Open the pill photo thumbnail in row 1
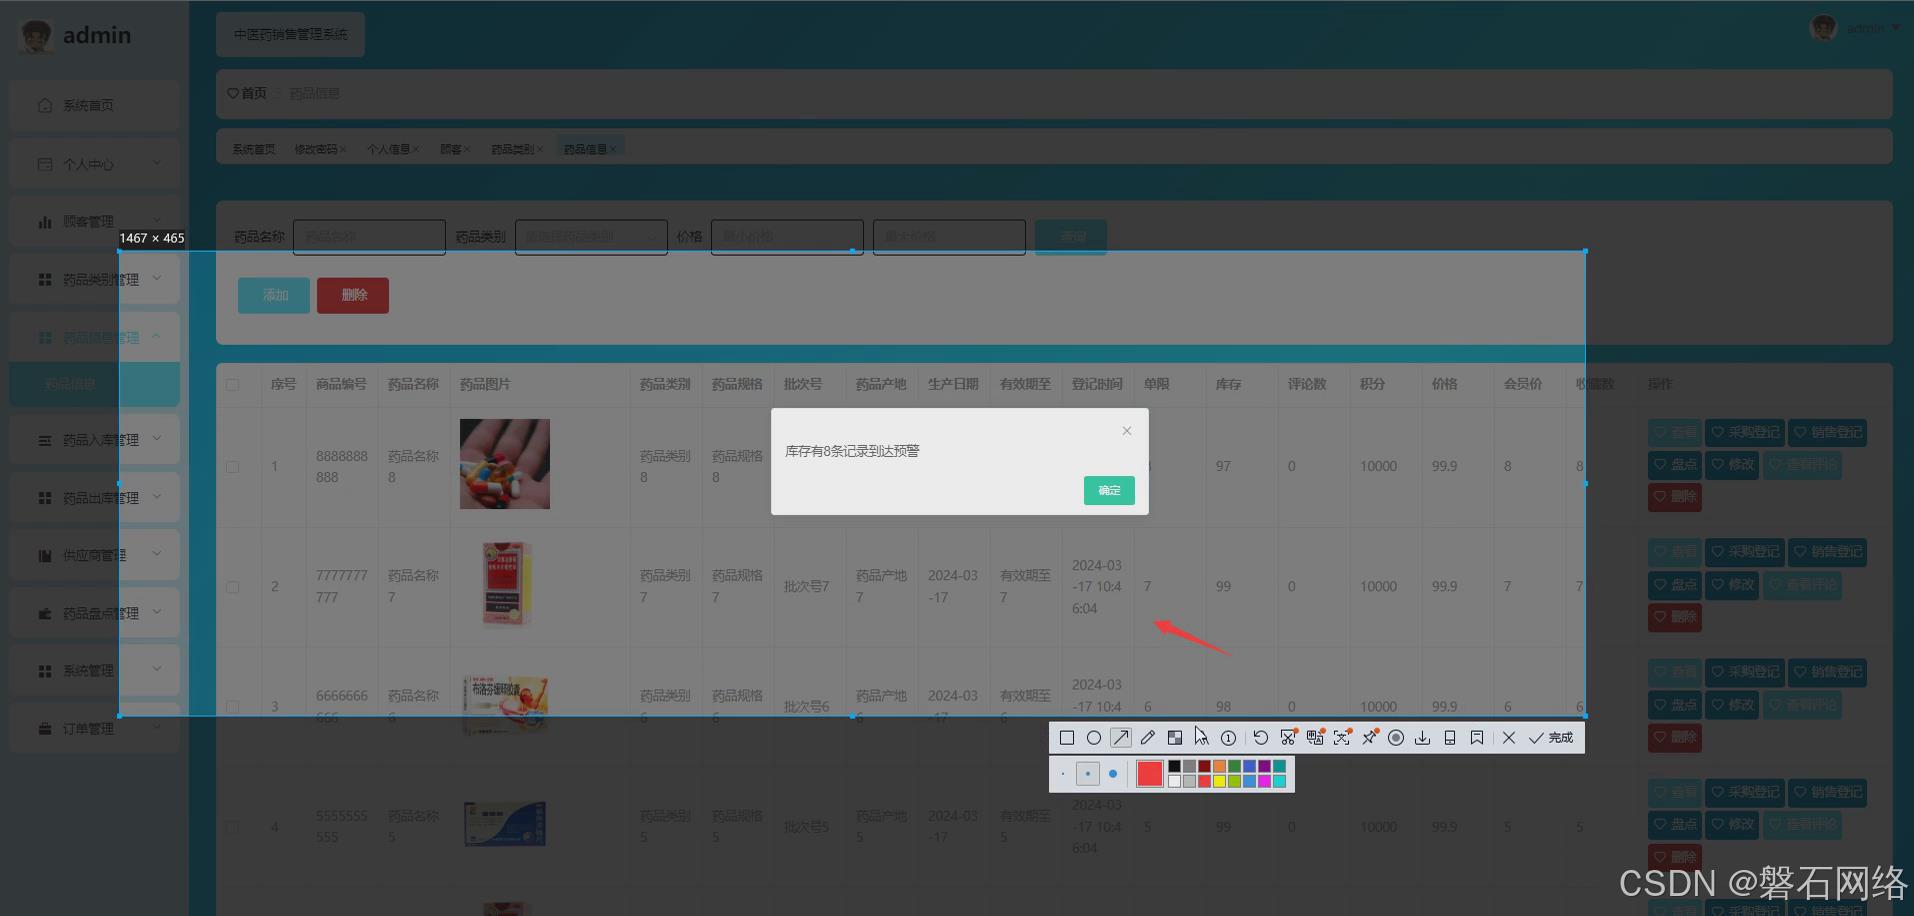 [x=505, y=464]
